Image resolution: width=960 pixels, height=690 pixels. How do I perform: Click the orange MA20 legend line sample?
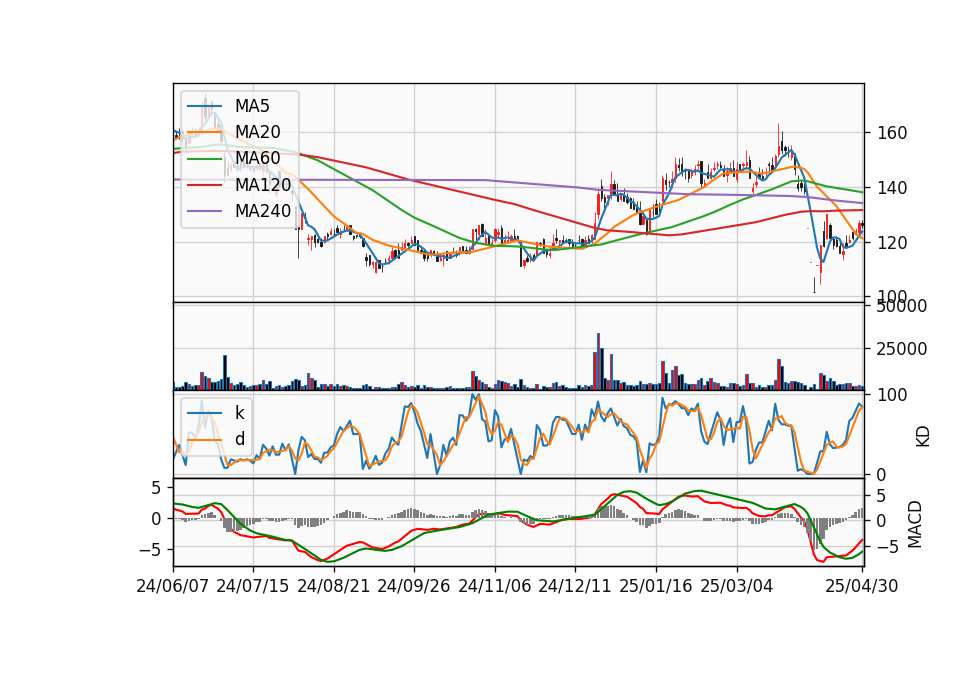[x=204, y=132]
